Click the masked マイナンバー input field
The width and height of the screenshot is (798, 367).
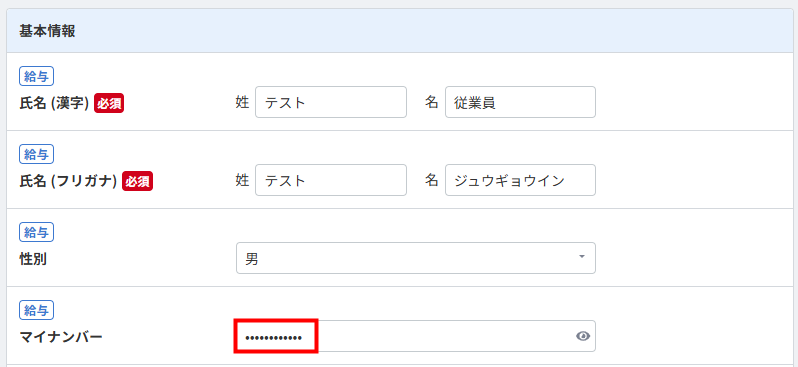pos(416,336)
